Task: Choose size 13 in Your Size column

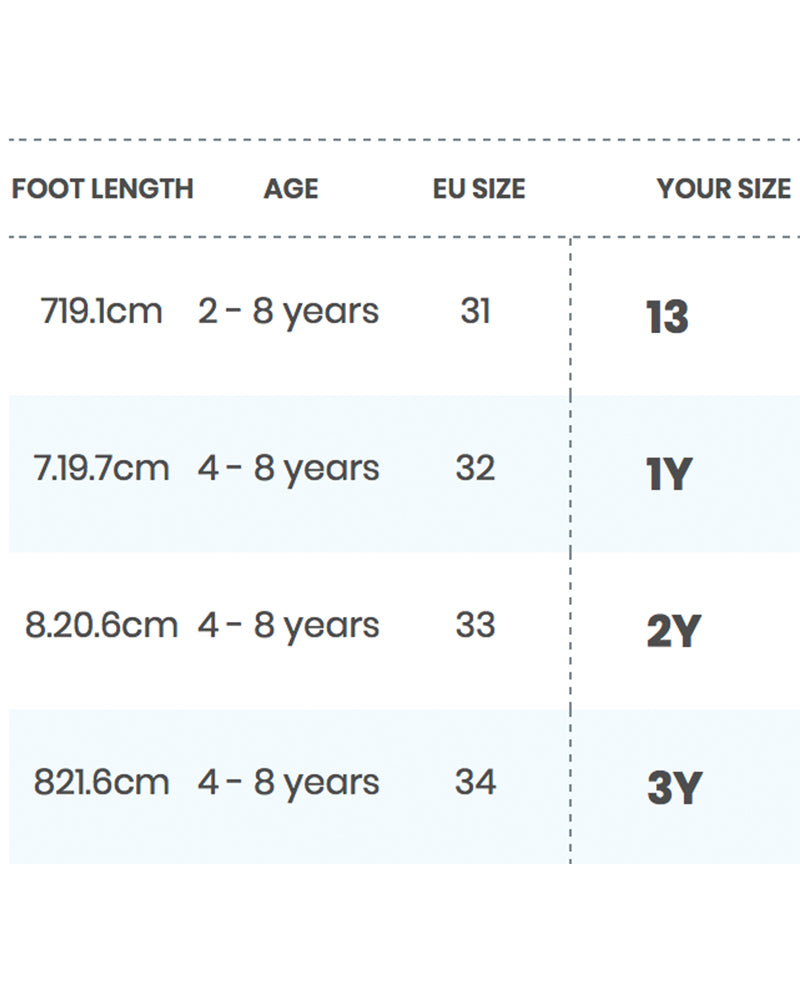Action: (667, 318)
